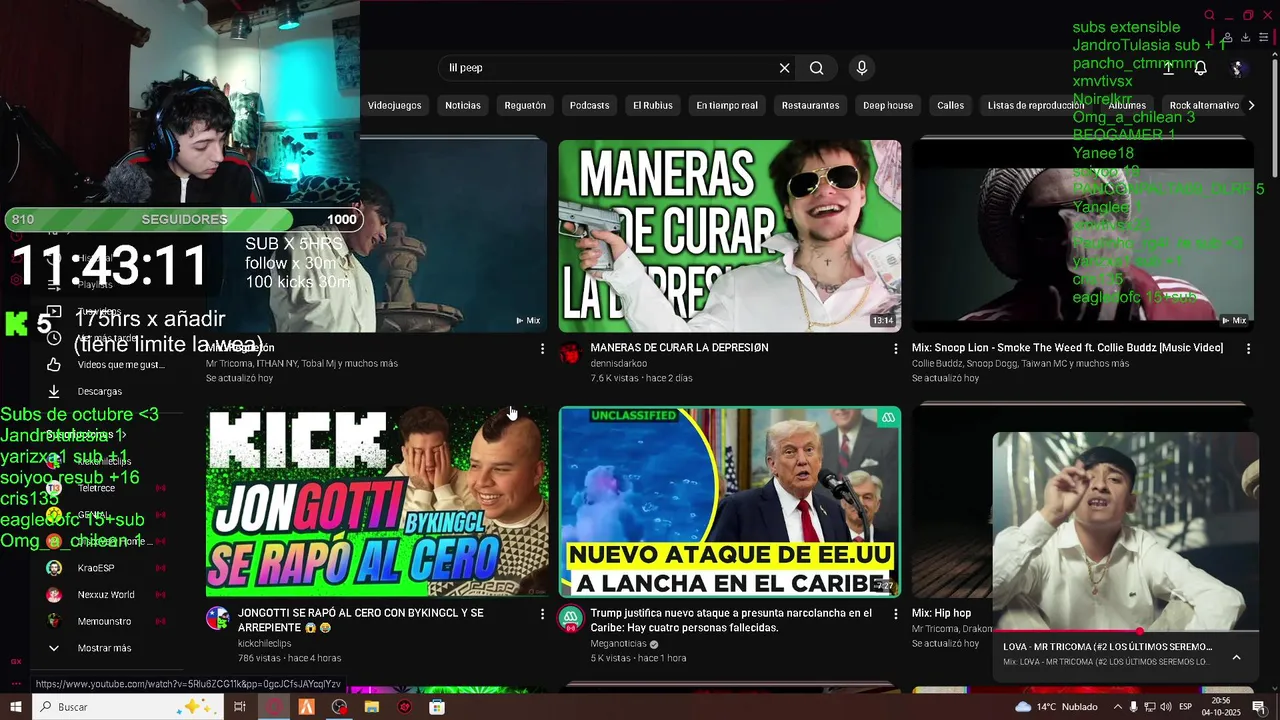Select the En tiempo real chip
The width and height of the screenshot is (1280, 720).
[727, 105]
